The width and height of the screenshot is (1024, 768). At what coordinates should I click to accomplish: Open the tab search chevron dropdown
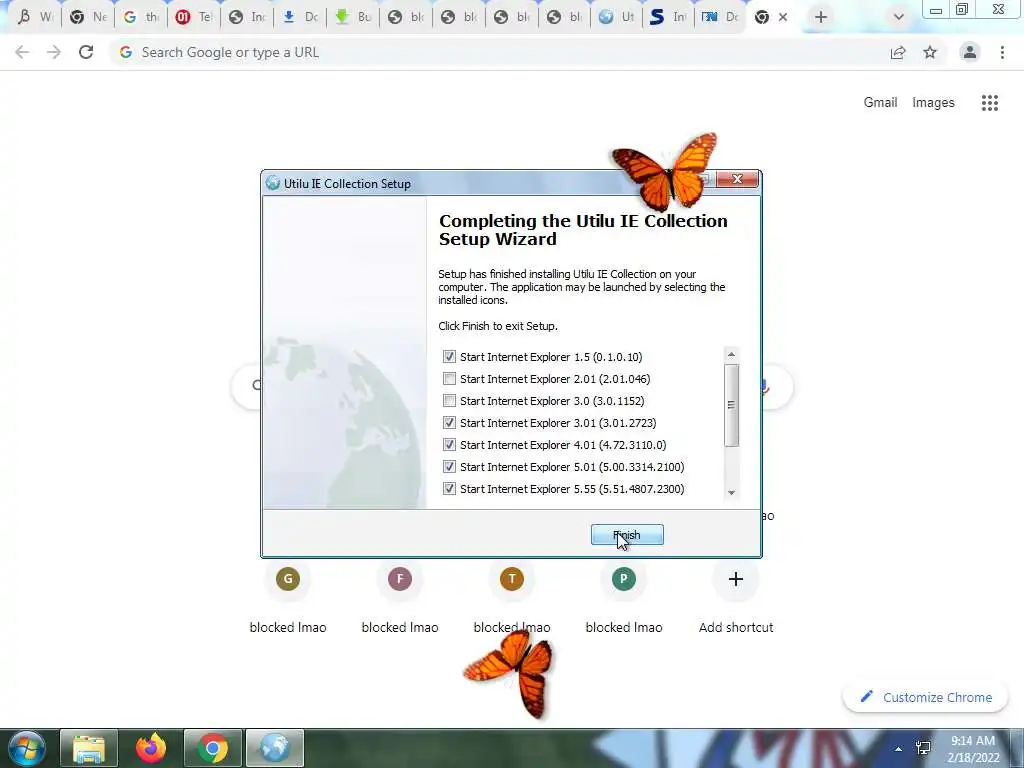coord(899,17)
